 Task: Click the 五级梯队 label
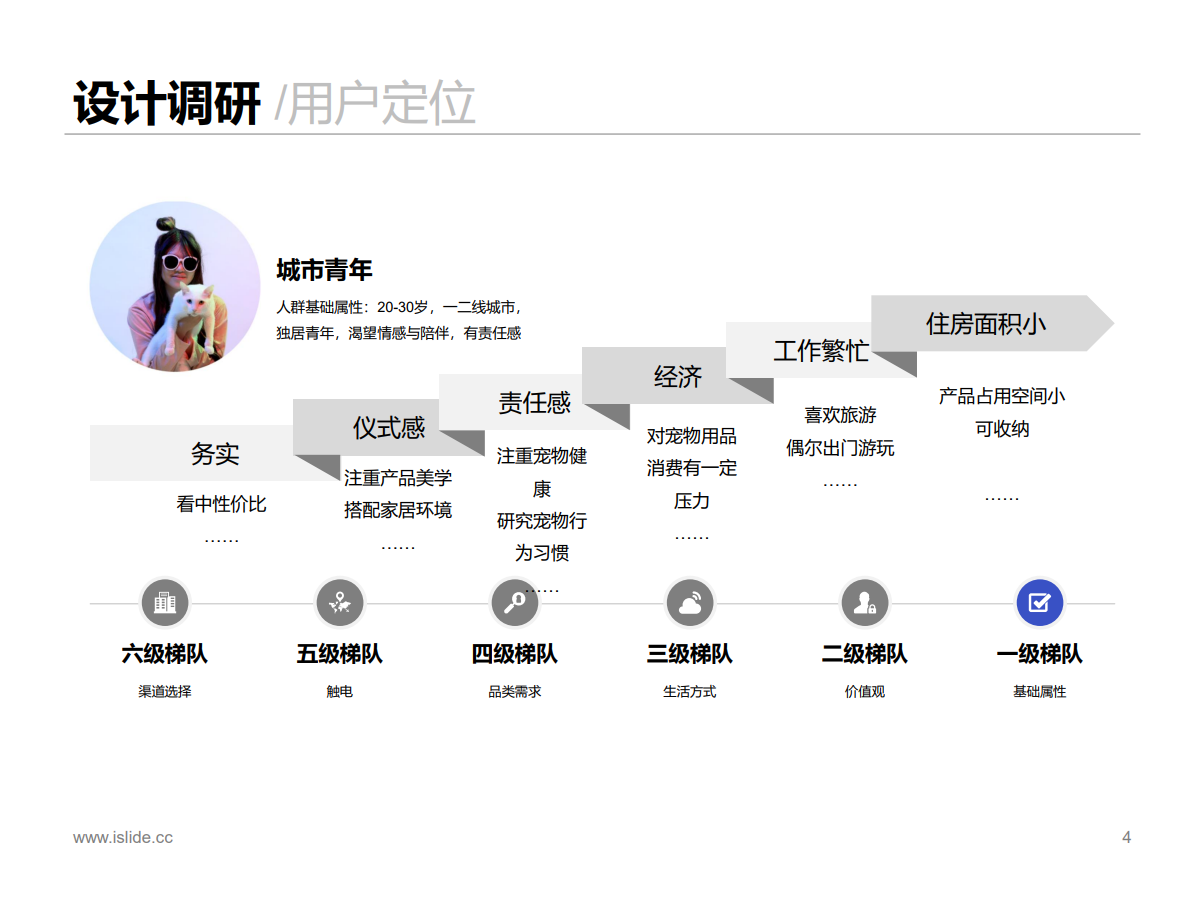click(340, 654)
